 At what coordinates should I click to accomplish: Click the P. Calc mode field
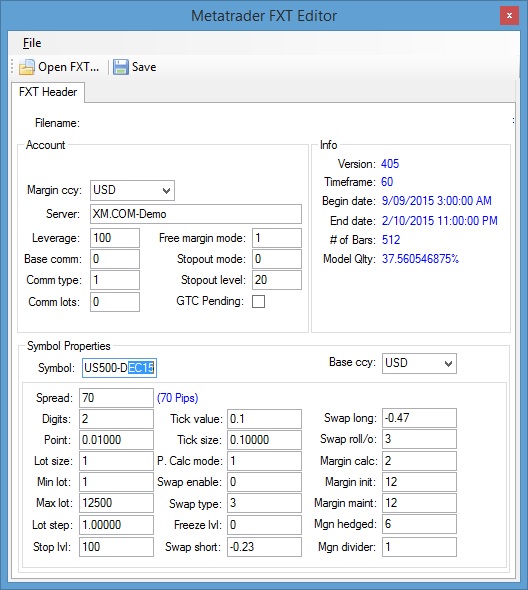point(264,461)
